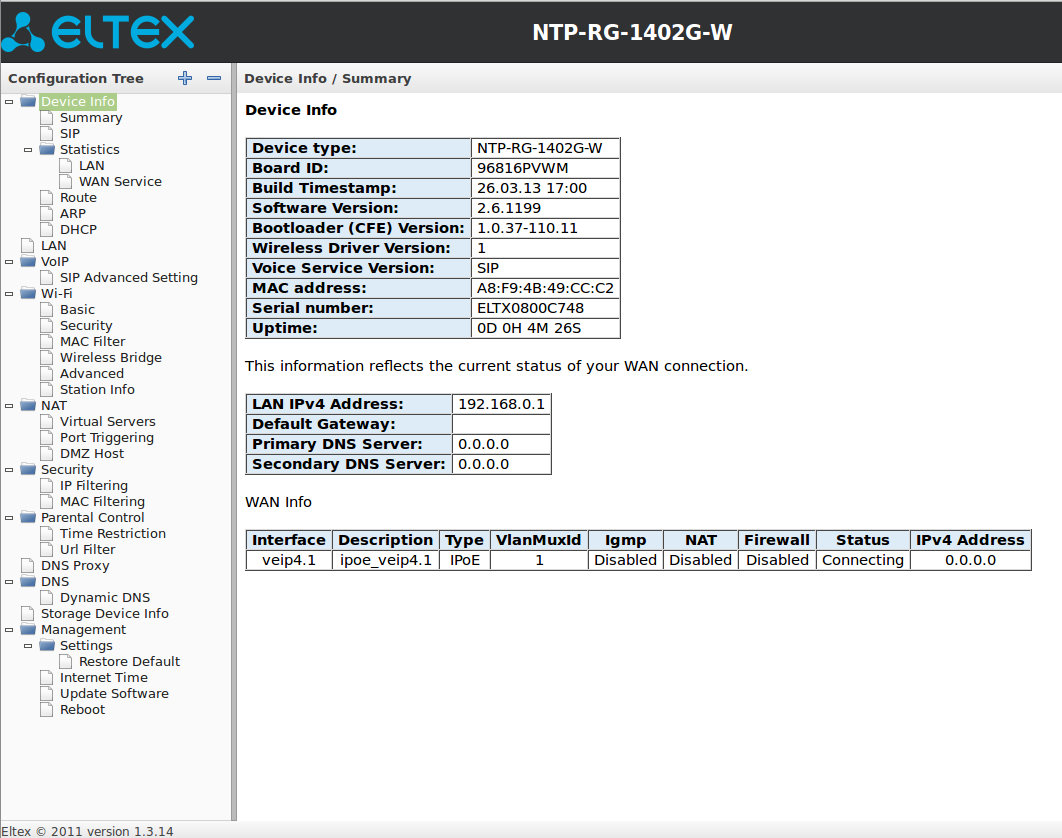Image resolution: width=1062 pixels, height=838 pixels.
Task: Collapse the Management tree node
Action: [x=9, y=629]
